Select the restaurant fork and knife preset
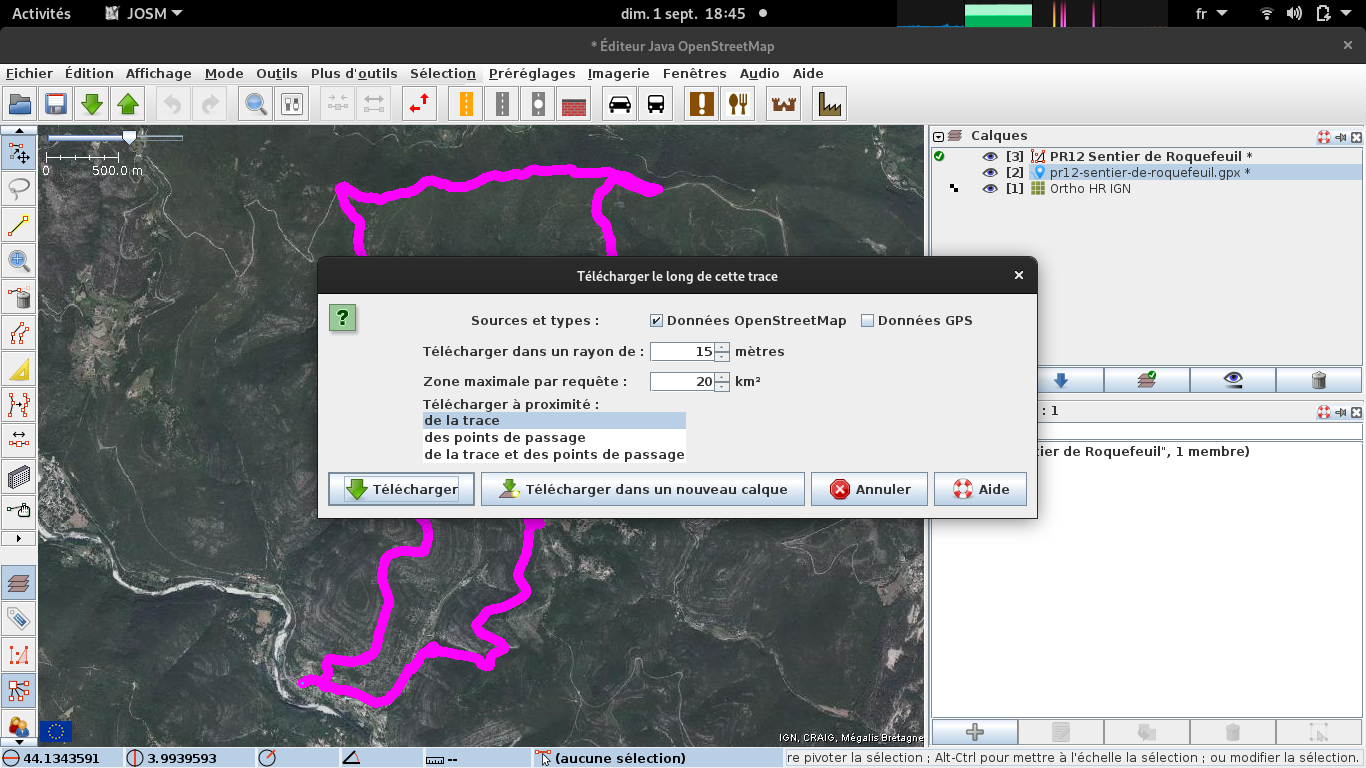The height and width of the screenshot is (768, 1366). (x=738, y=104)
